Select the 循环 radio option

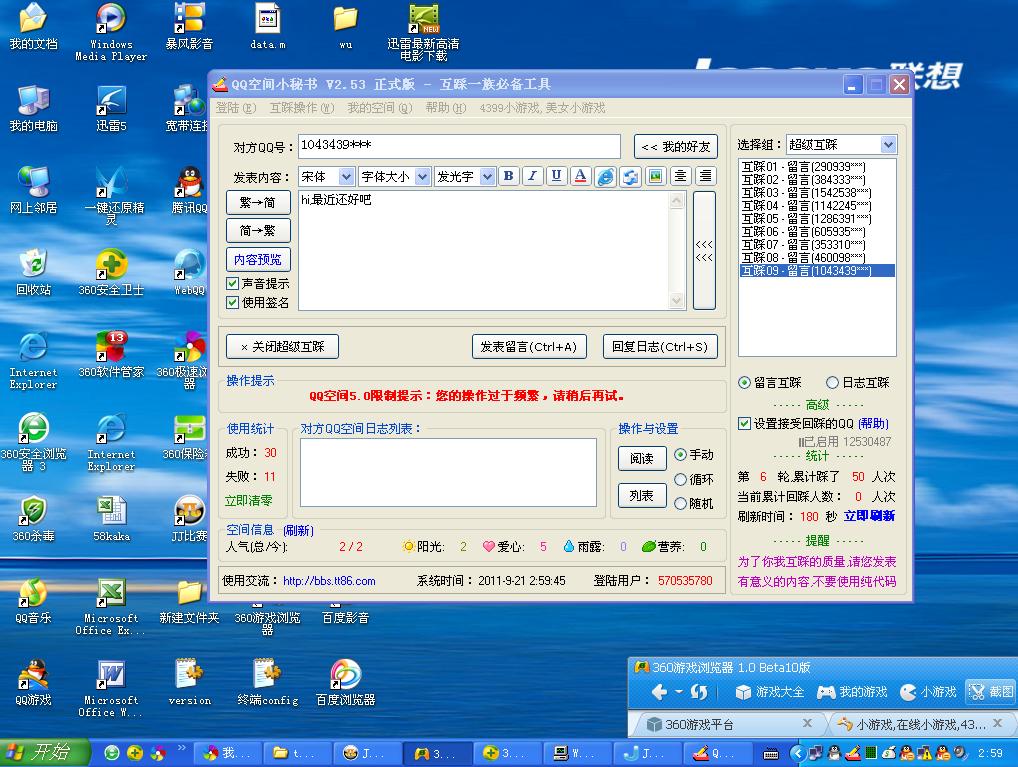(x=681, y=480)
